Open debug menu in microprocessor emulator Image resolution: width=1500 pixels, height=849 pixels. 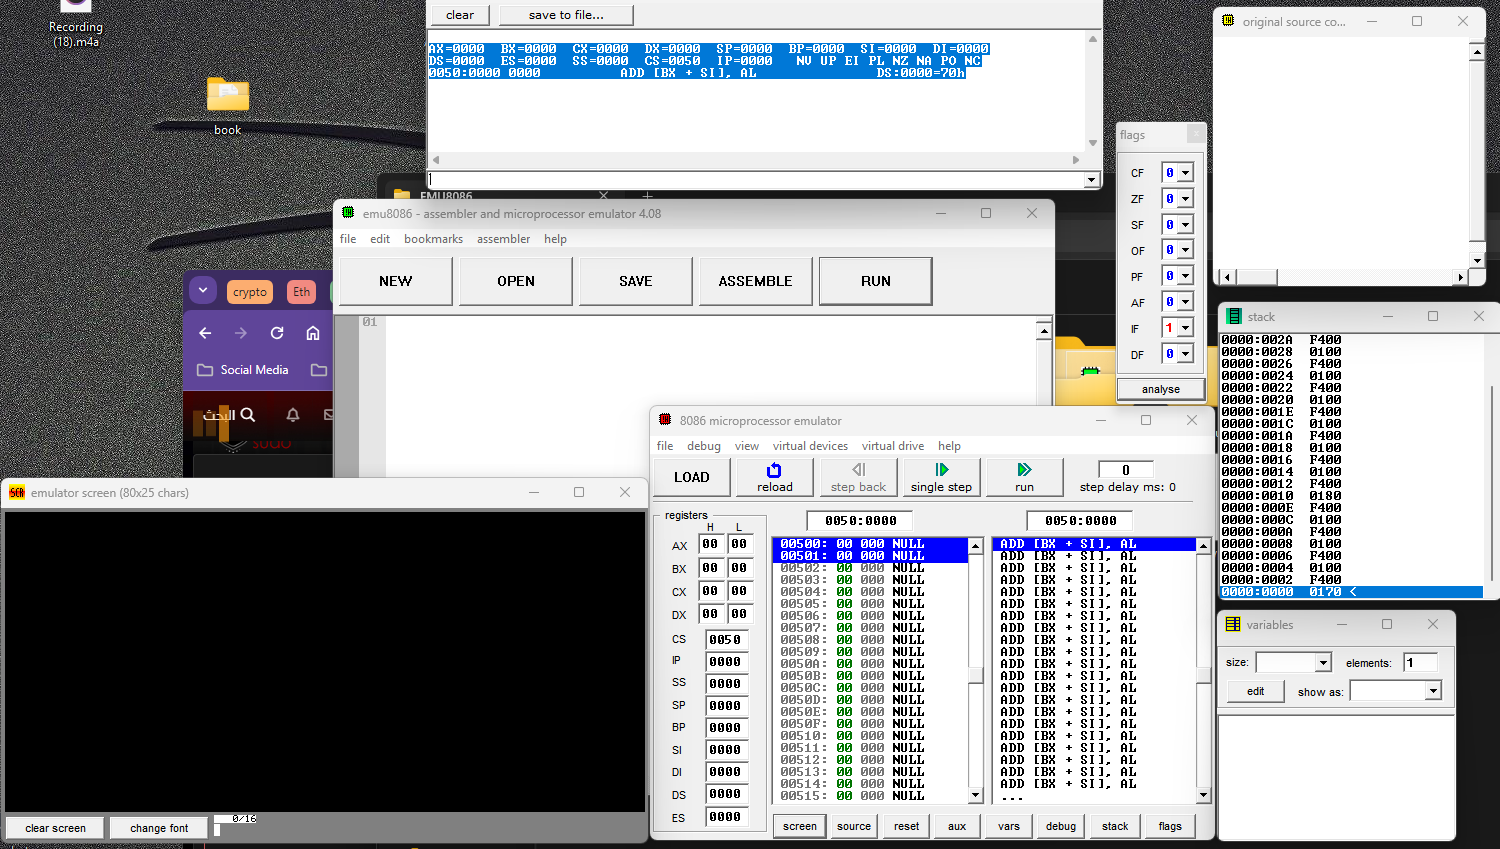click(x=704, y=446)
